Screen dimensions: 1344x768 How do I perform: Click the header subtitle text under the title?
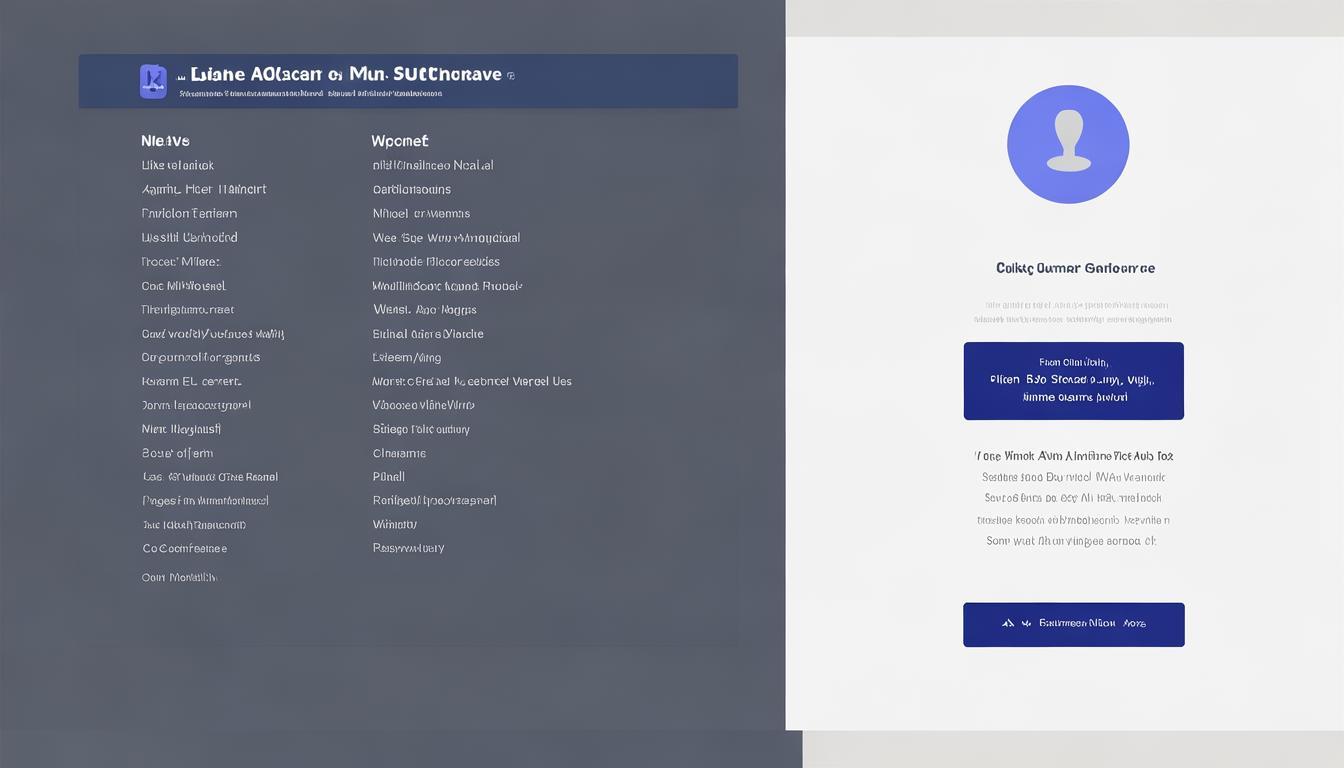(310, 94)
